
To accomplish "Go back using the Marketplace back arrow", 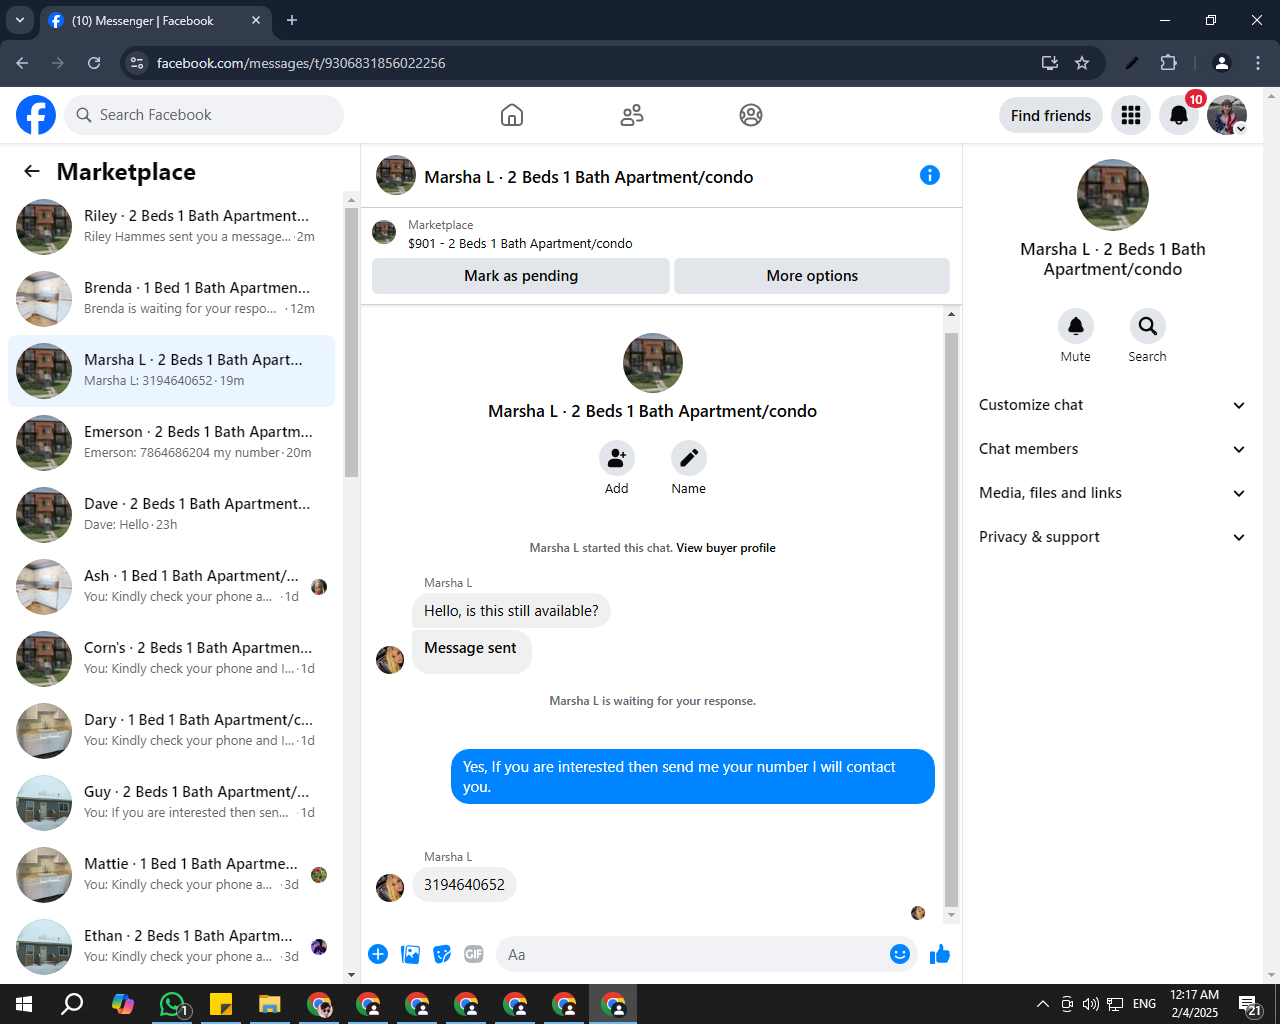I will click(32, 171).
